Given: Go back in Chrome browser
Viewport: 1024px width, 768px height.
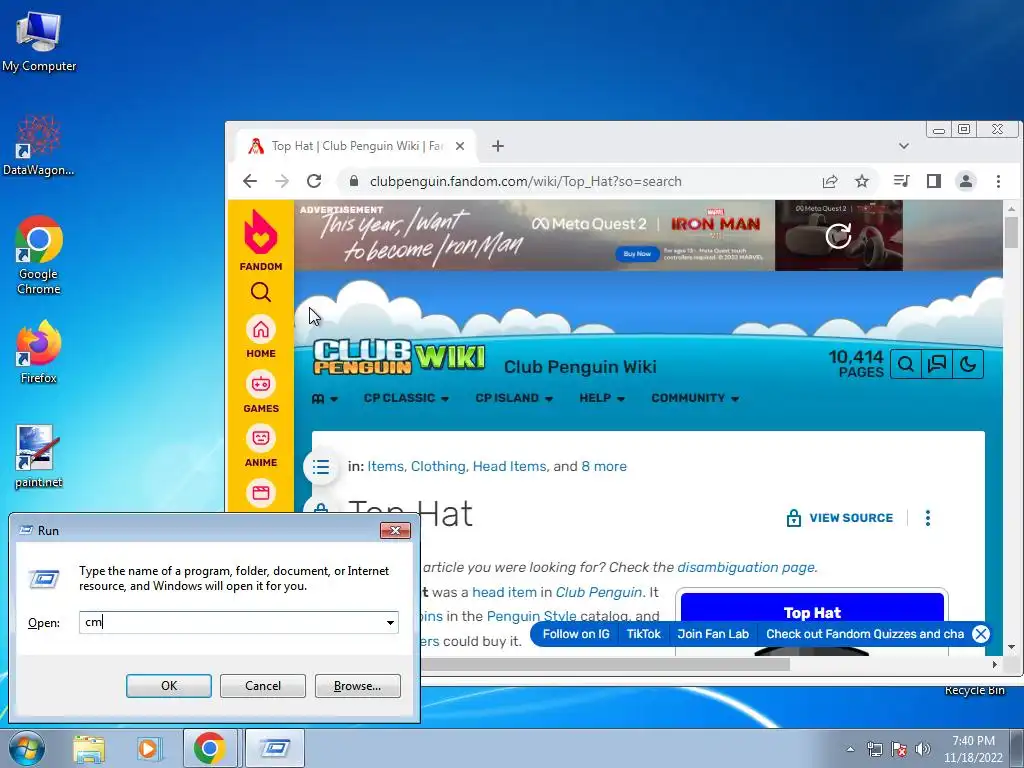Looking at the screenshot, I should click(250, 181).
